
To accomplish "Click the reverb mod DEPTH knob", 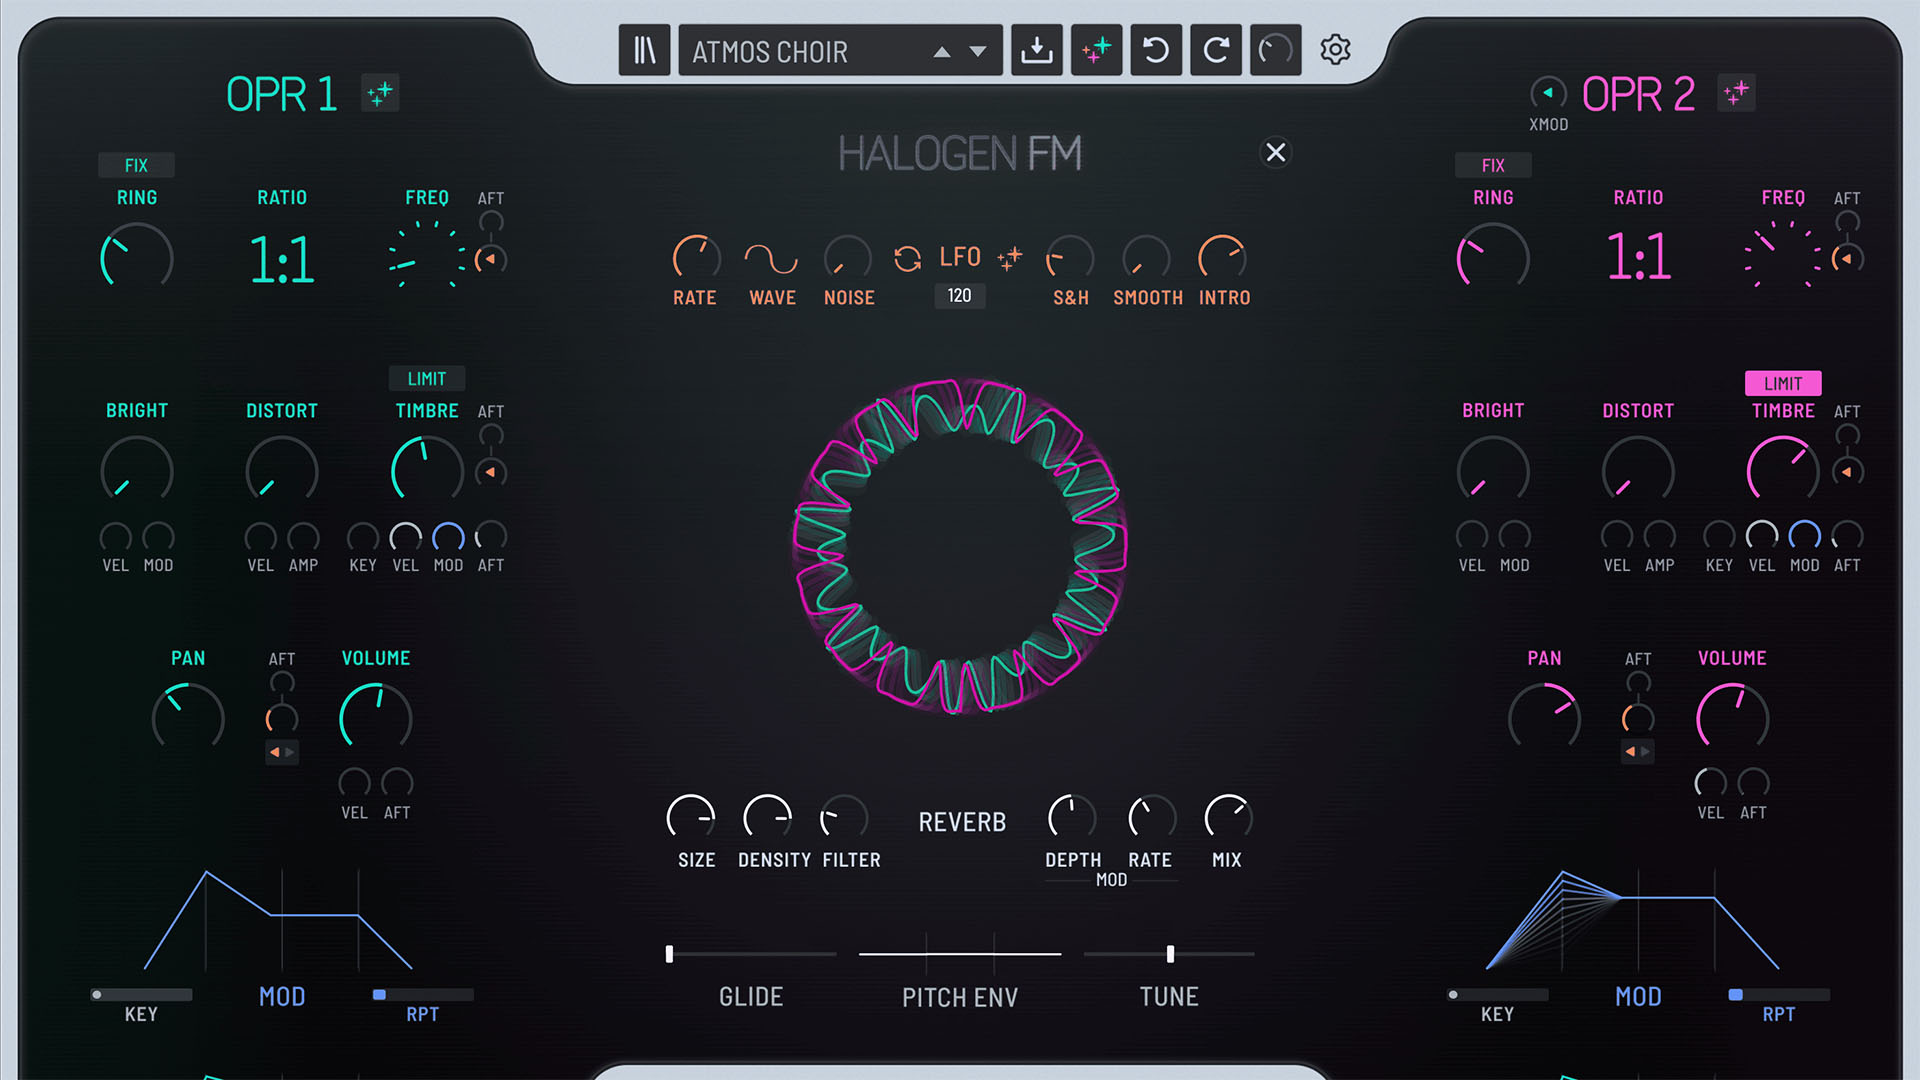I will pyautogui.click(x=1072, y=818).
